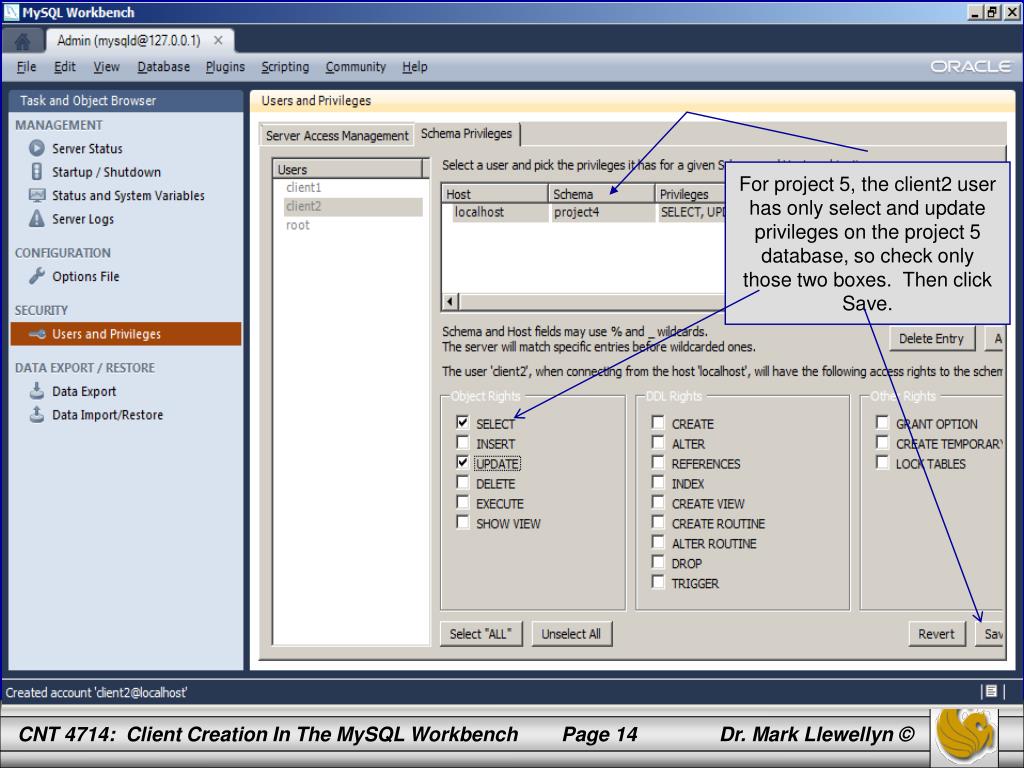Image resolution: width=1024 pixels, height=768 pixels.
Task: Check the REFERENCES checkbox
Action: coord(658,462)
